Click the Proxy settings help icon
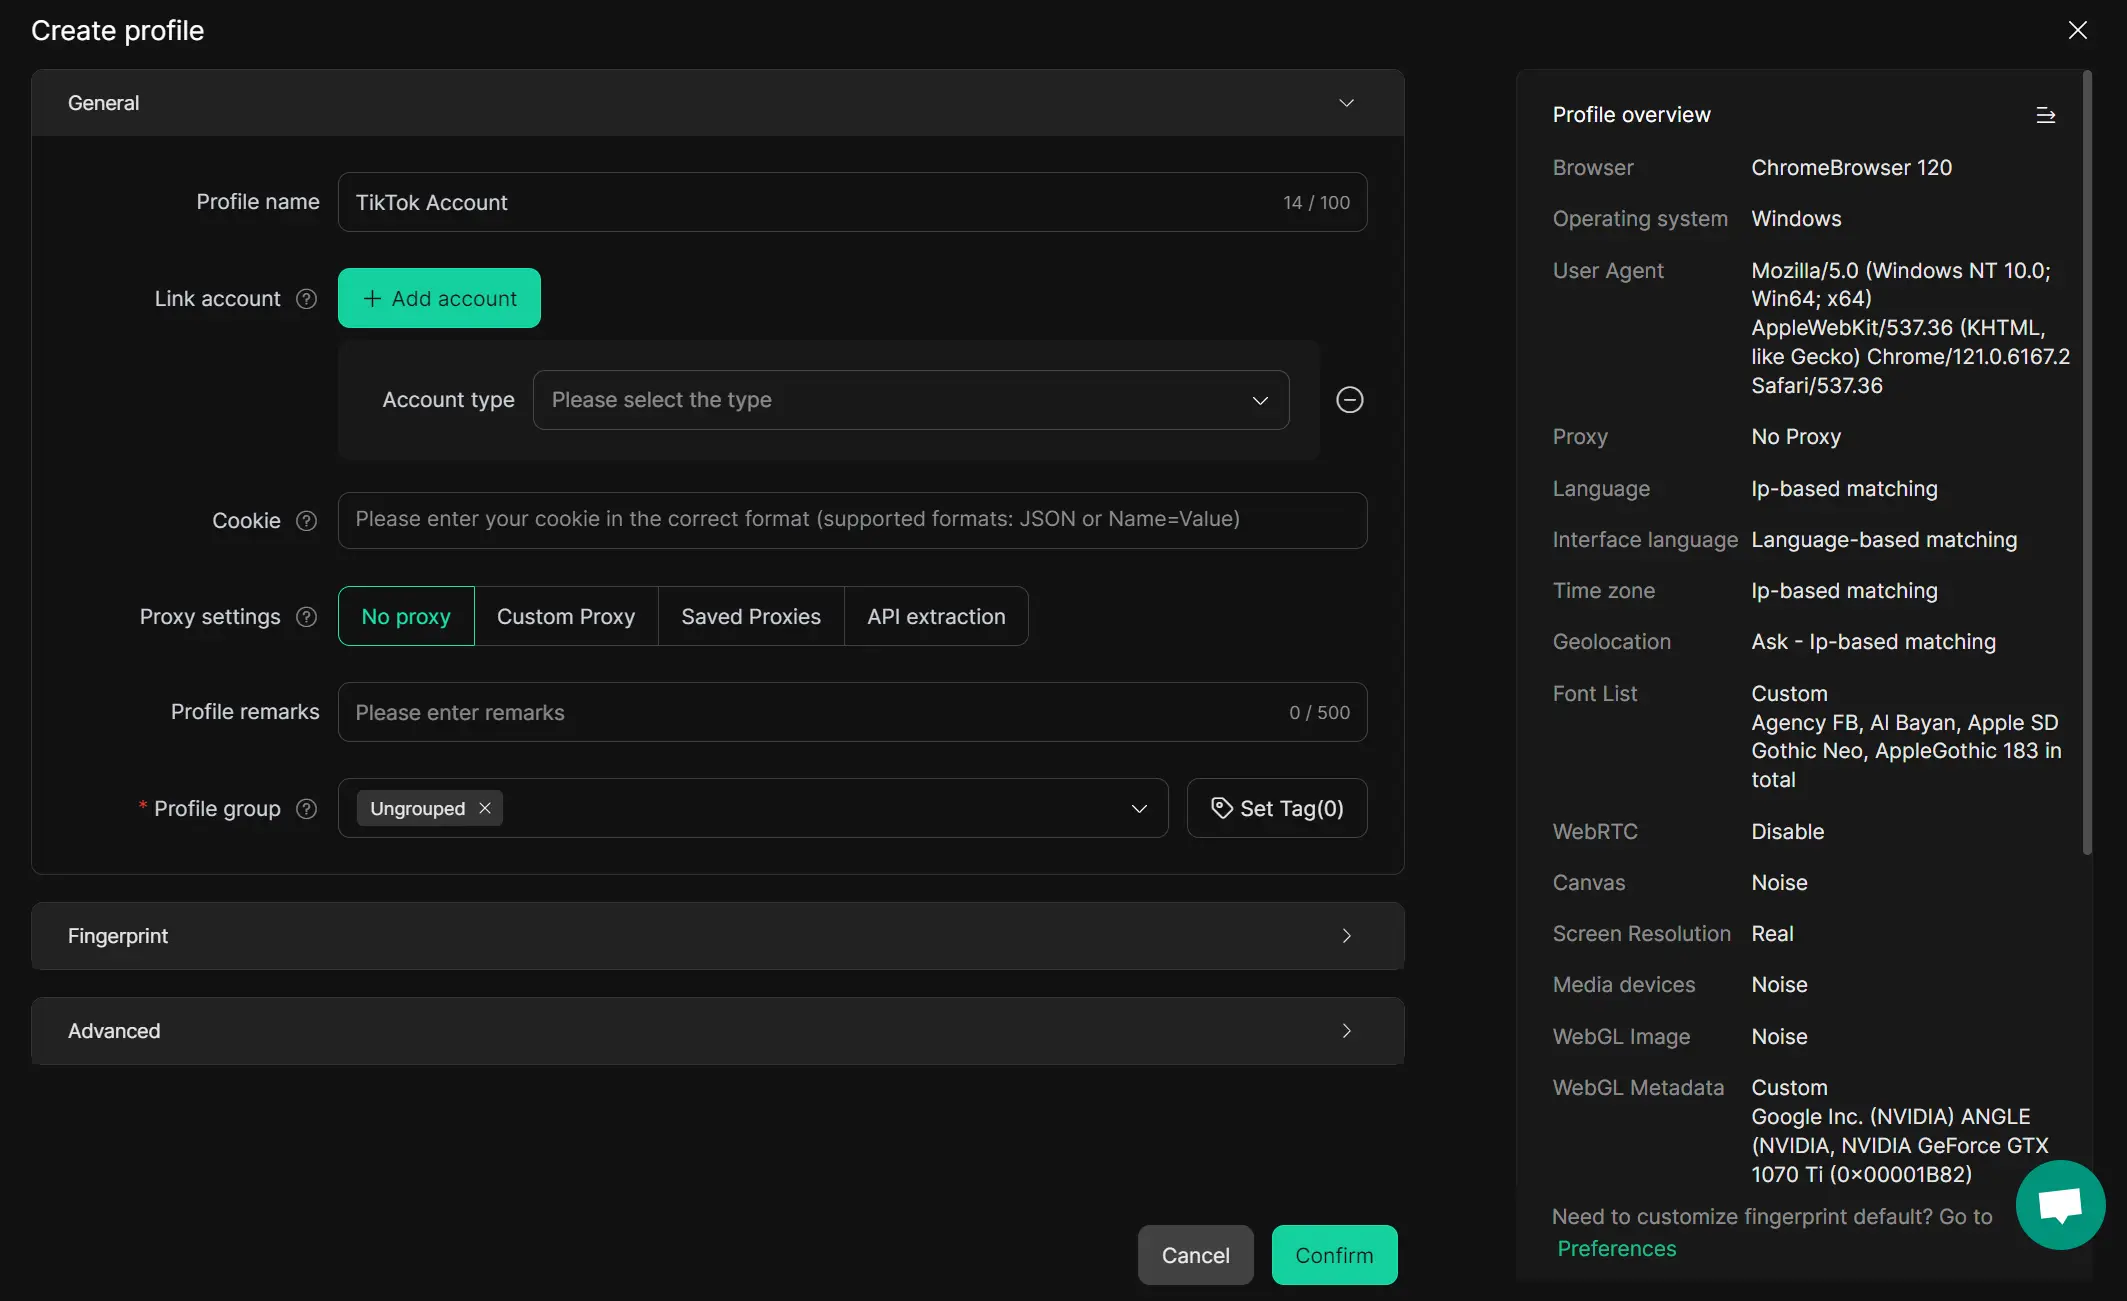 307,617
